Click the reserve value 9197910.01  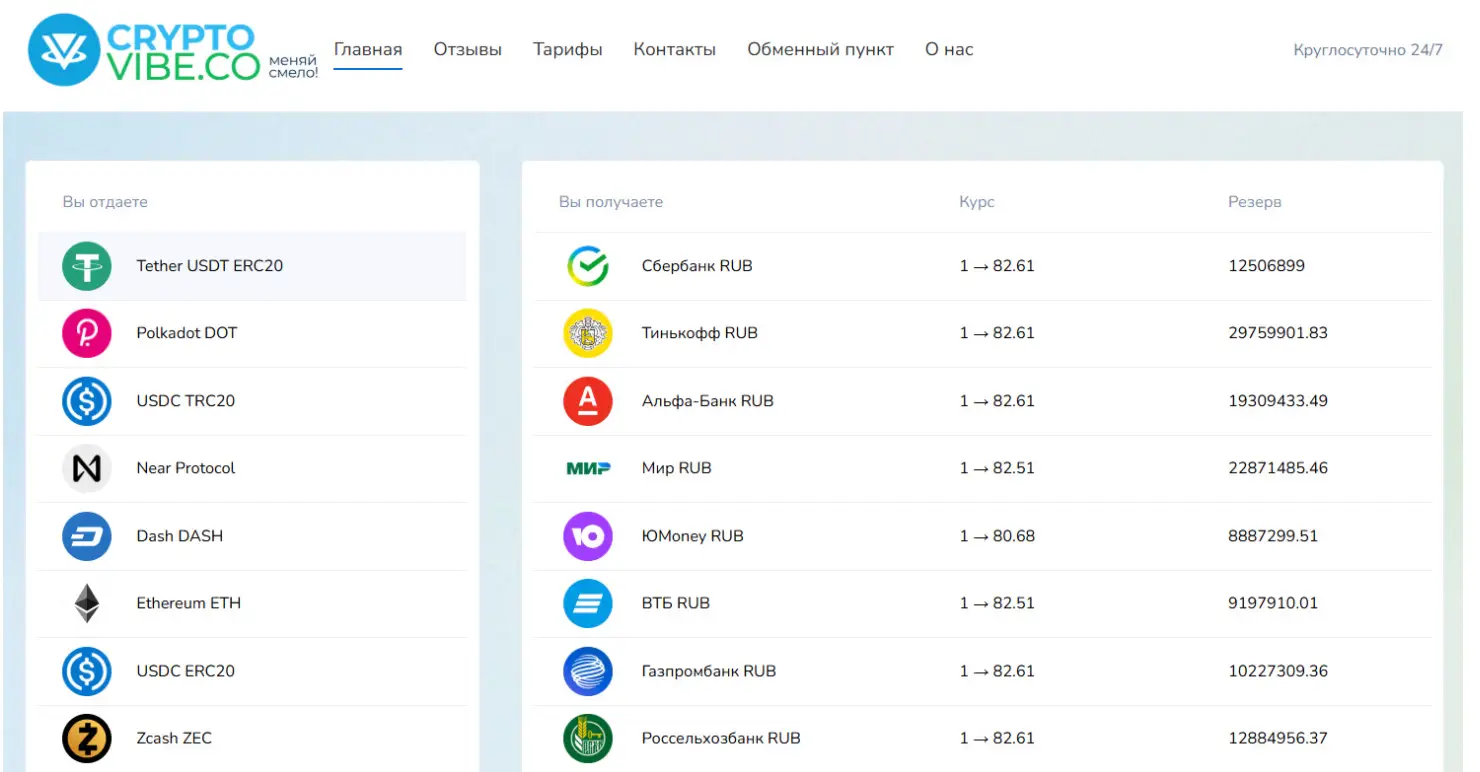[x=1273, y=603]
